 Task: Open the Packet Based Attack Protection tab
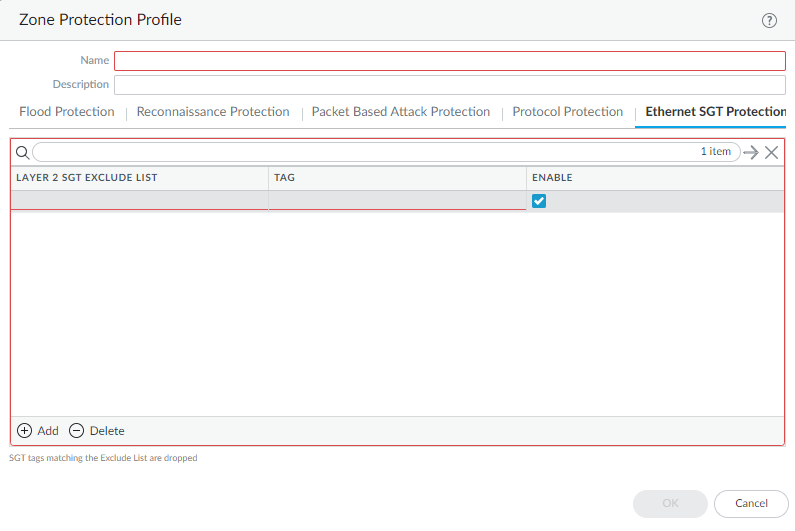401,112
